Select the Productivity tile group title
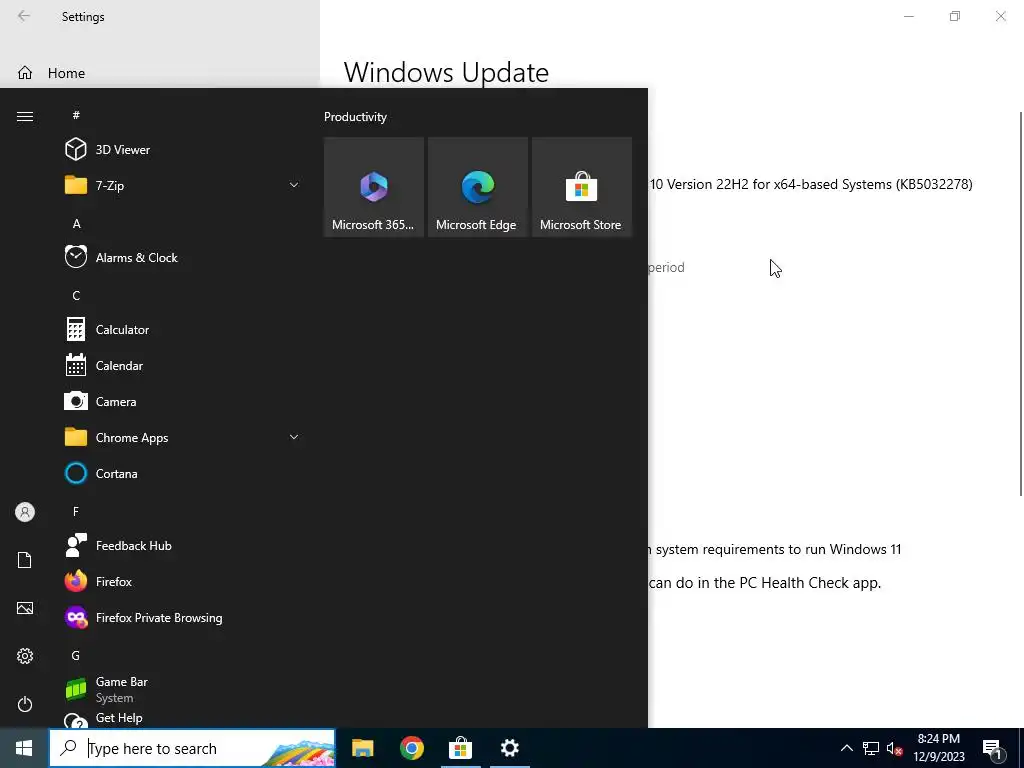1024x768 pixels. pyautogui.click(x=355, y=117)
